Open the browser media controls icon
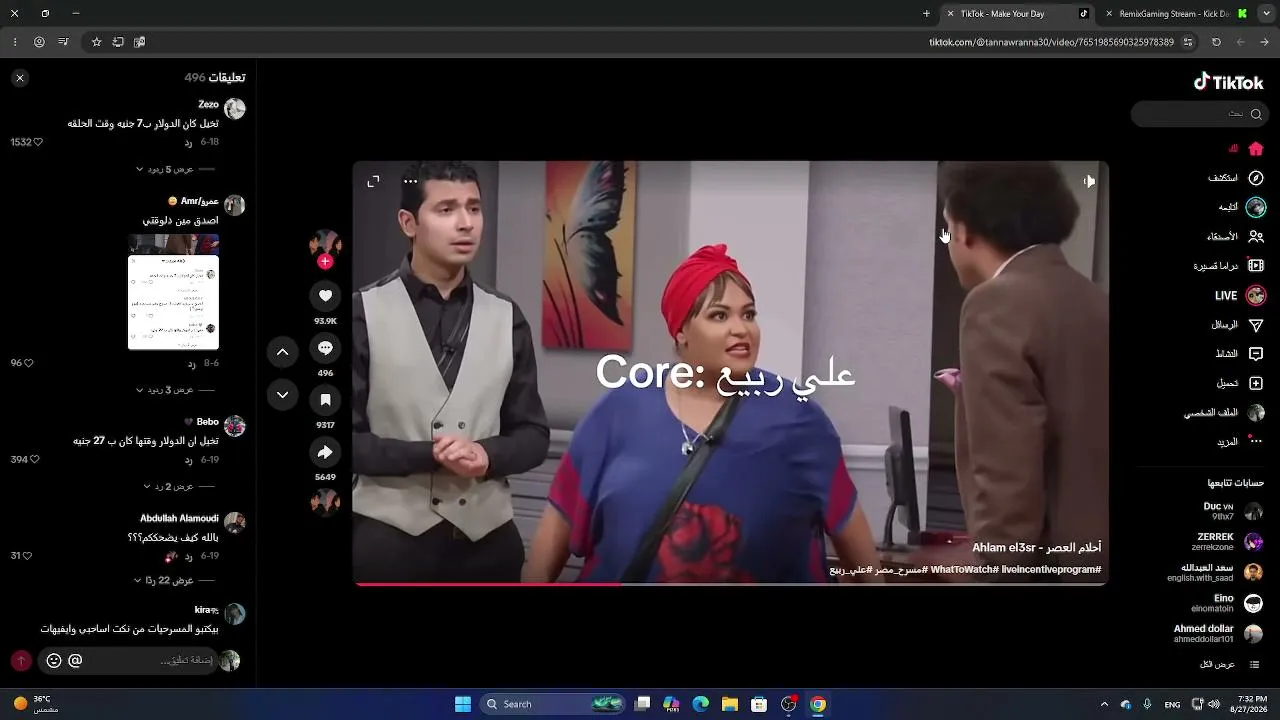The width and height of the screenshot is (1280, 720). [x=63, y=42]
